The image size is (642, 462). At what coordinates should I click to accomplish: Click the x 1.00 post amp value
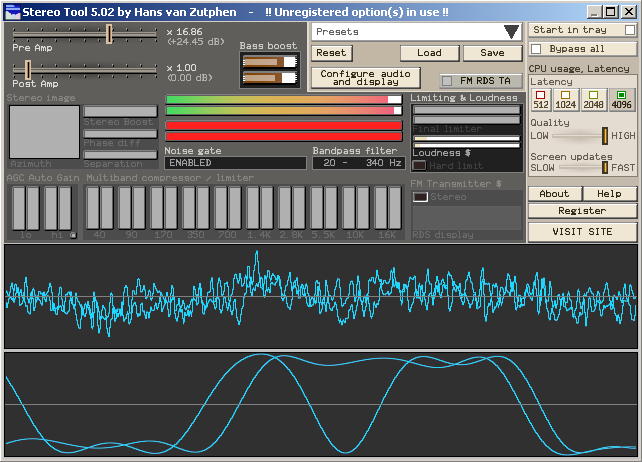(182, 68)
